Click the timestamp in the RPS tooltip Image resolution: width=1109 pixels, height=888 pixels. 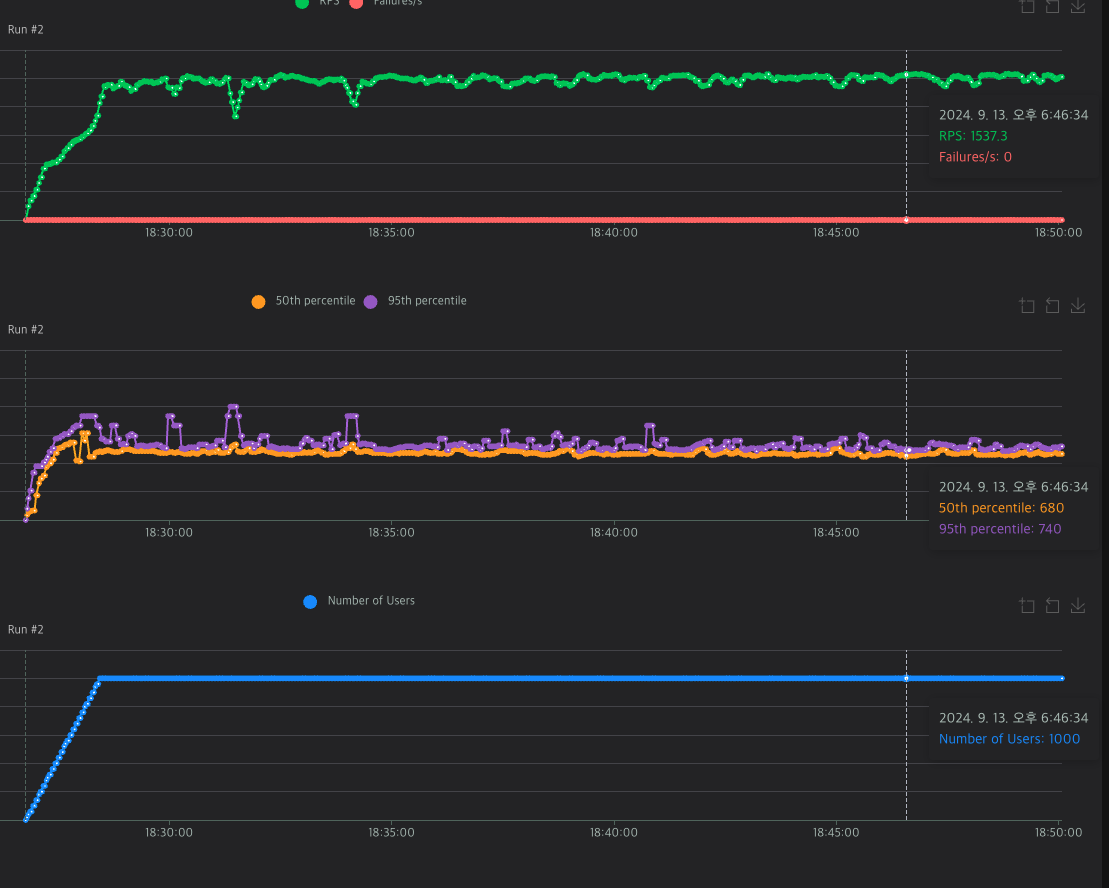point(1014,115)
